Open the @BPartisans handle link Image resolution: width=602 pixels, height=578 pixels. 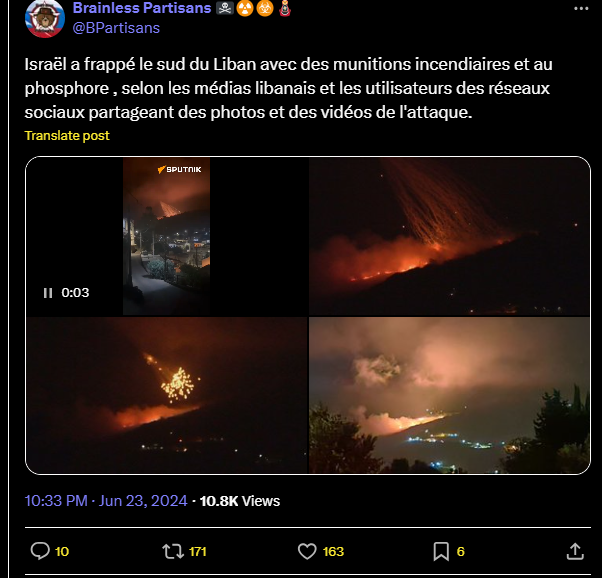tap(116, 28)
